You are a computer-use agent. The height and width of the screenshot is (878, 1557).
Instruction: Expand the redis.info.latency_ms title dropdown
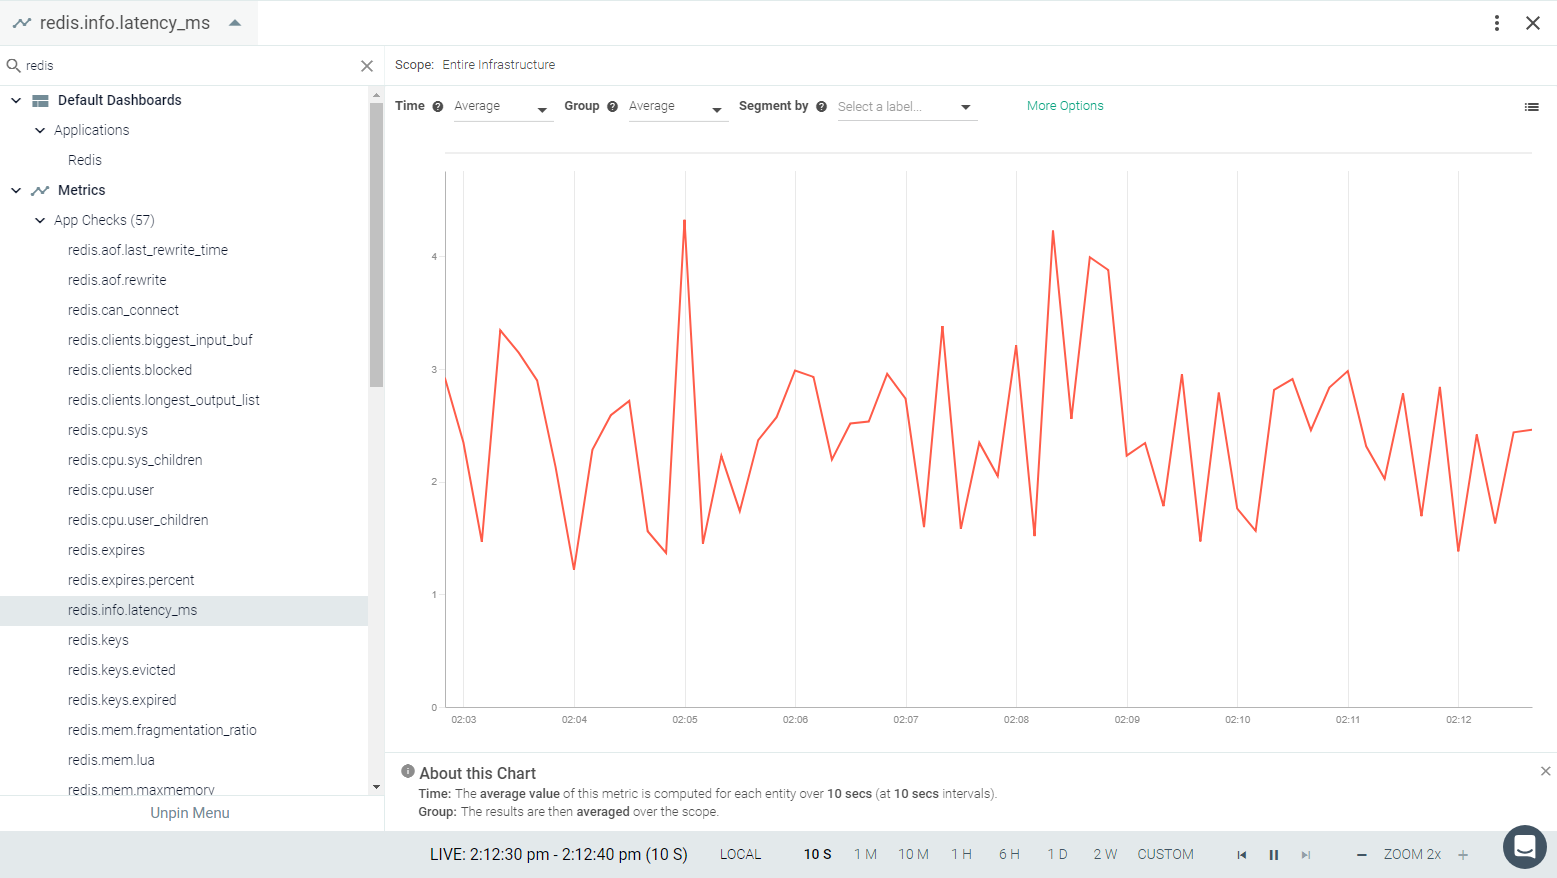tap(235, 23)
